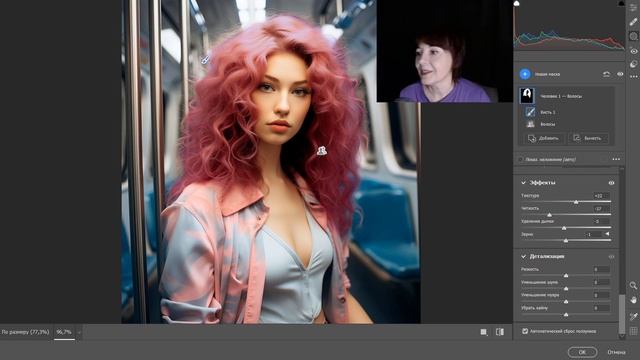Click the histogram graph
The image size is (640, 360).
click(x=569, y=25)
